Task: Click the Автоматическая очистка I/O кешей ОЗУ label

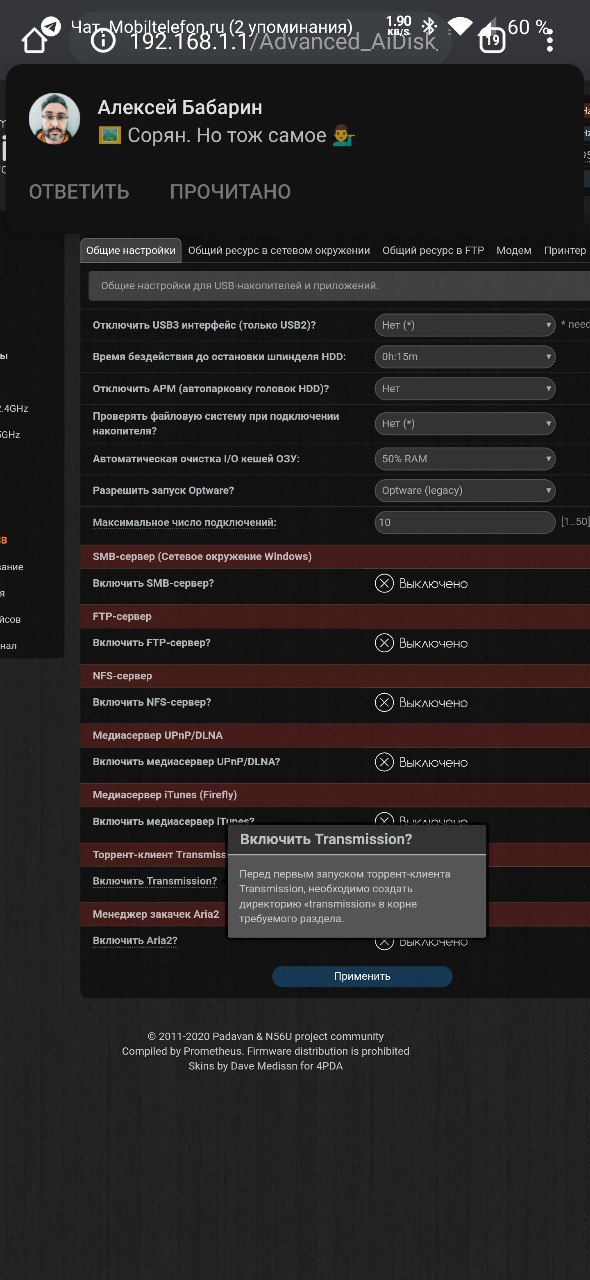Action: click(x=196, y=459)
